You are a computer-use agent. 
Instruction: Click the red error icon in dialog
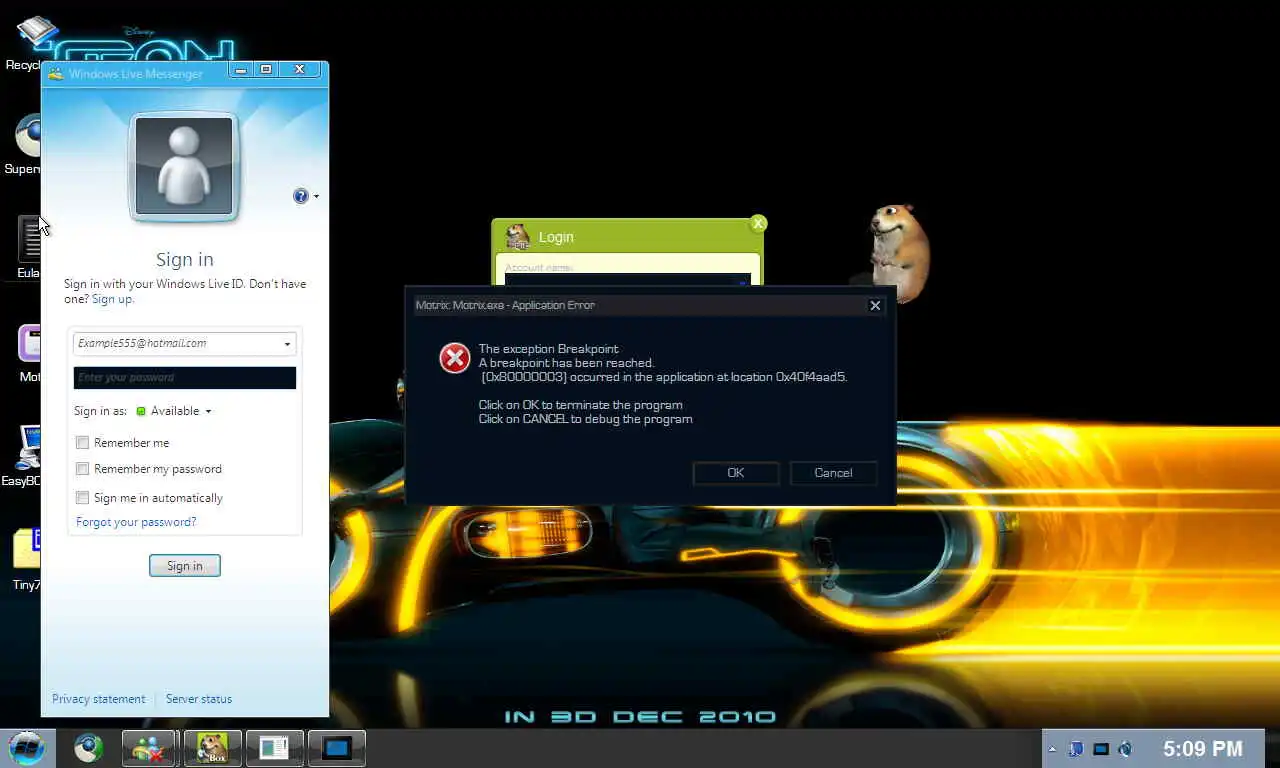click(x=455, y=358)
